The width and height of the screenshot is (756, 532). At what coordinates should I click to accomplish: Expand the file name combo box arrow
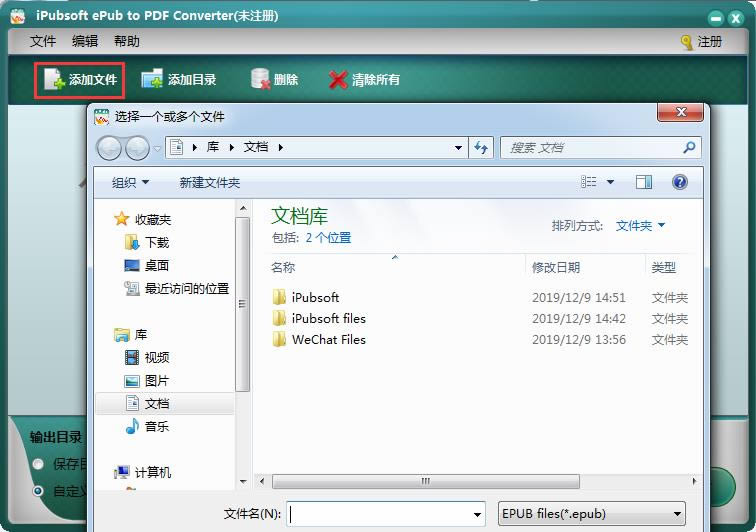coord(477,514)
